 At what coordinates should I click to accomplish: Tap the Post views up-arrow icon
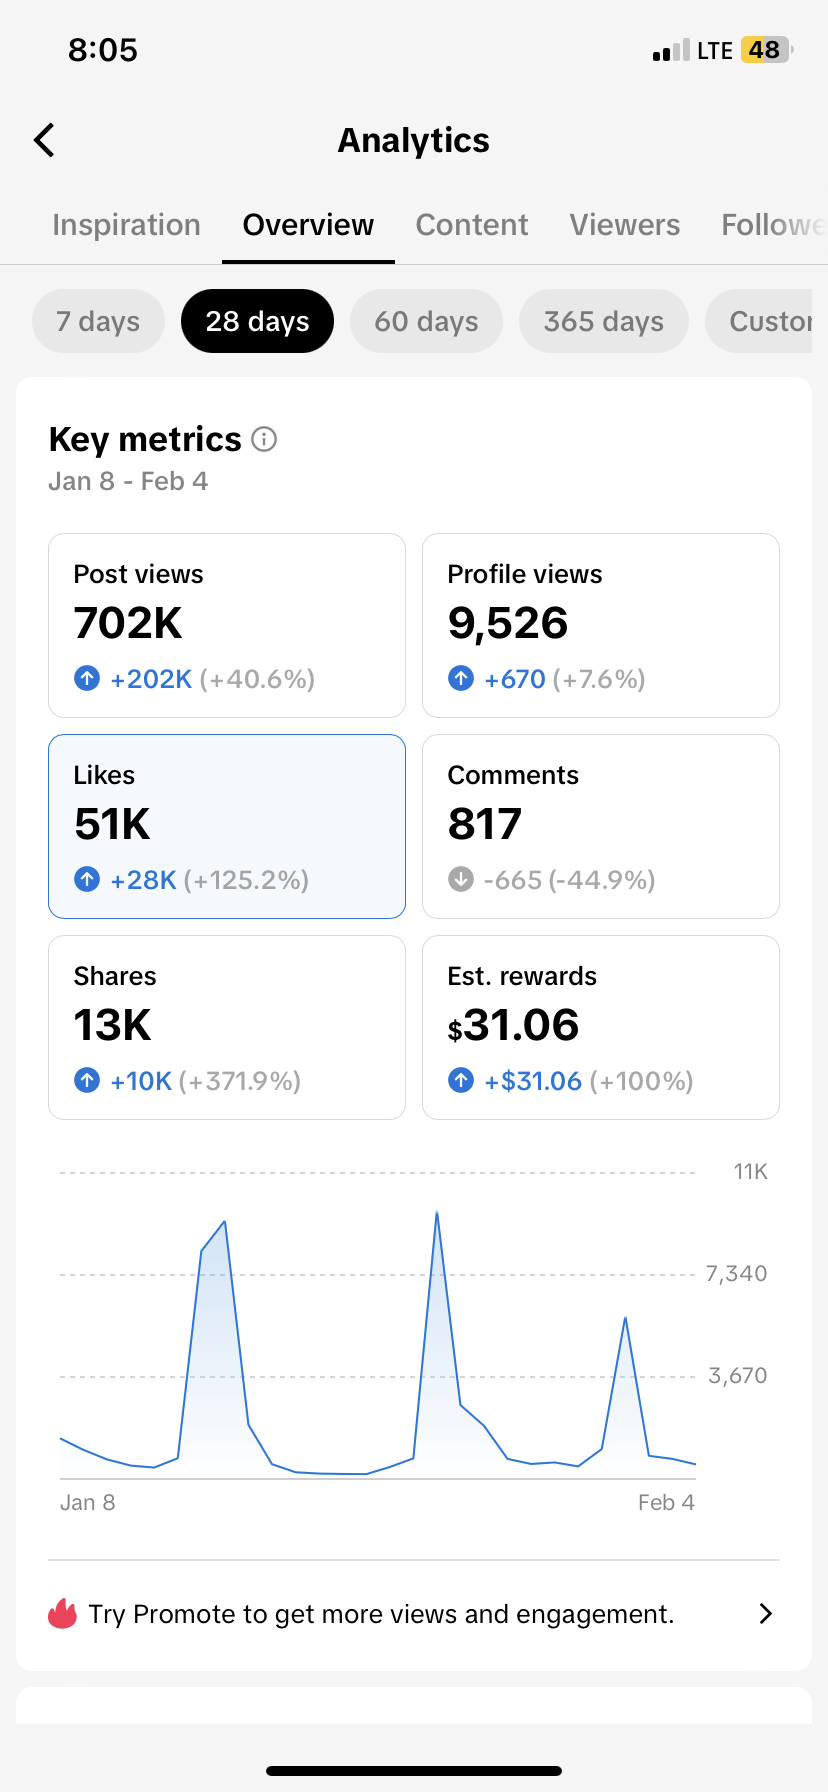coord(87,679)
